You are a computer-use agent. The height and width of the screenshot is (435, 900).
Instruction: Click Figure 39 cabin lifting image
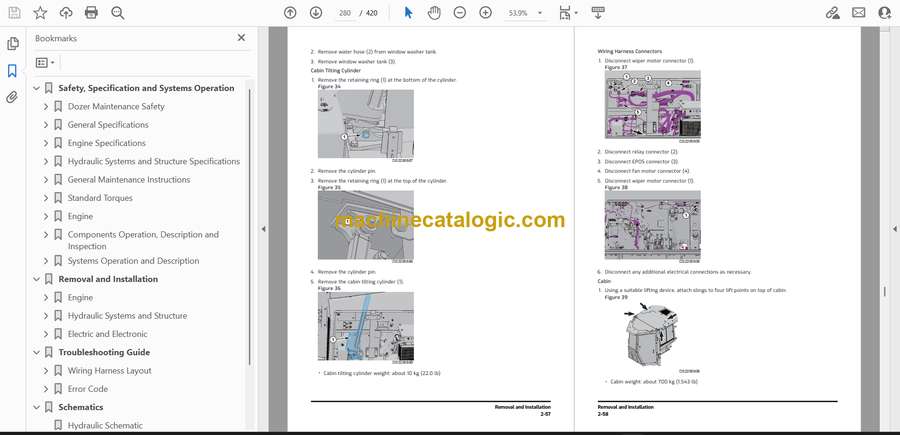(653, 335)
